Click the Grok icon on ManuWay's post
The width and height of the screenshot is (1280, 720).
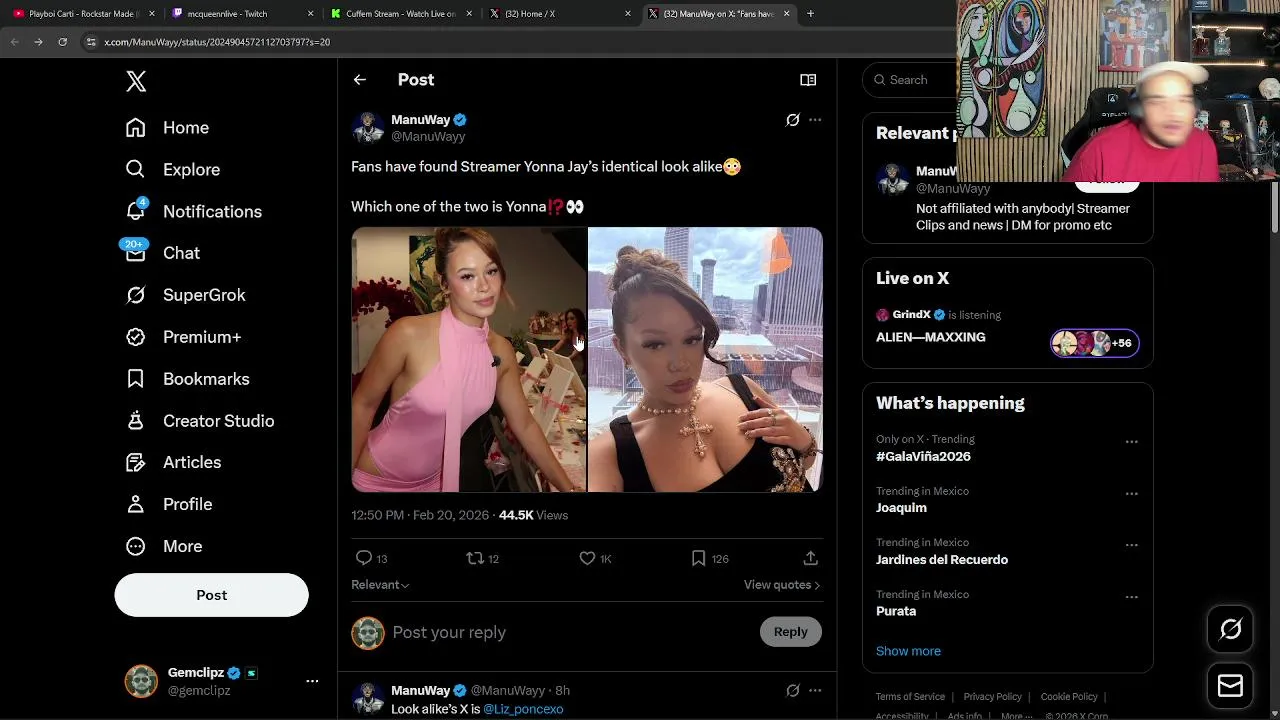tap(792, 120)
